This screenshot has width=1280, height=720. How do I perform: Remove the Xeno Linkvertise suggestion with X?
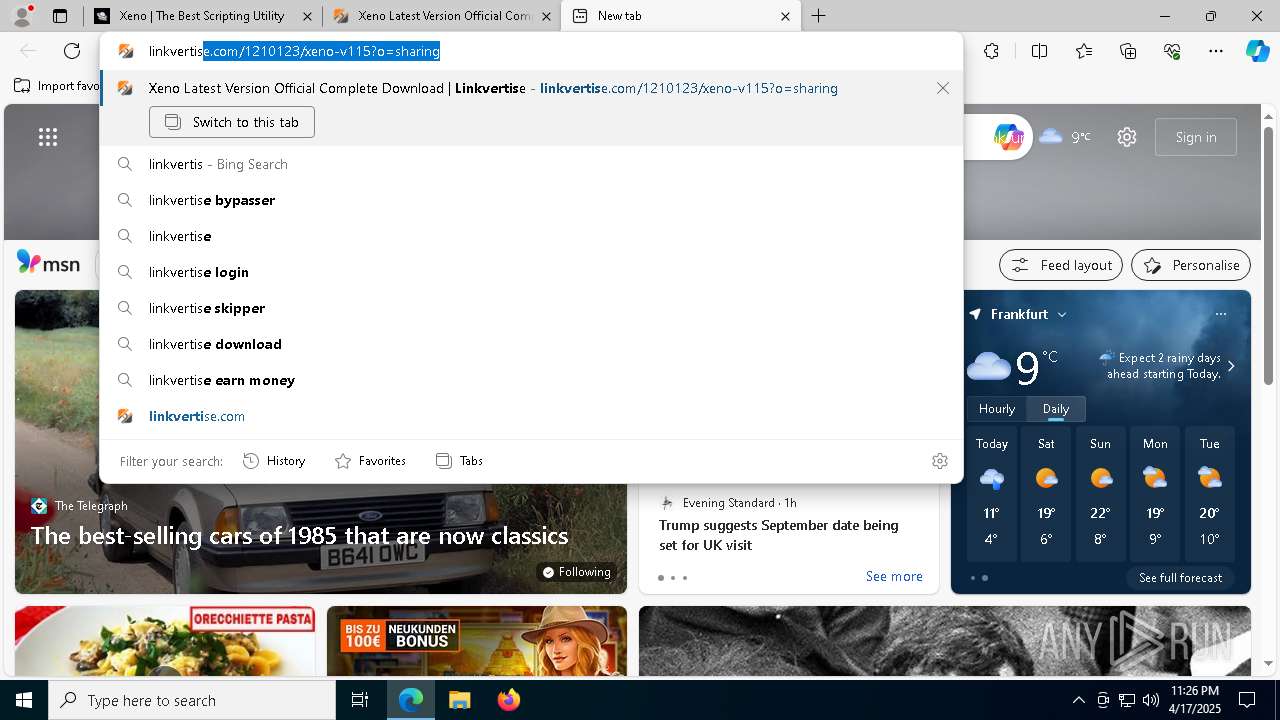[942, 88]
